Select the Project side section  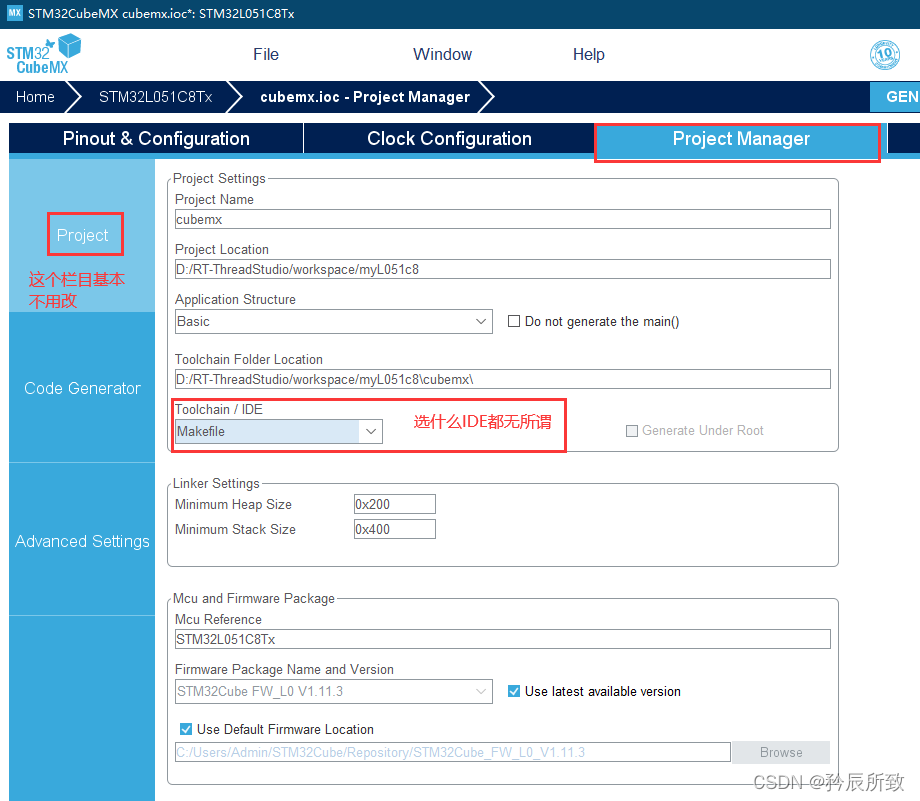(83, 235)
